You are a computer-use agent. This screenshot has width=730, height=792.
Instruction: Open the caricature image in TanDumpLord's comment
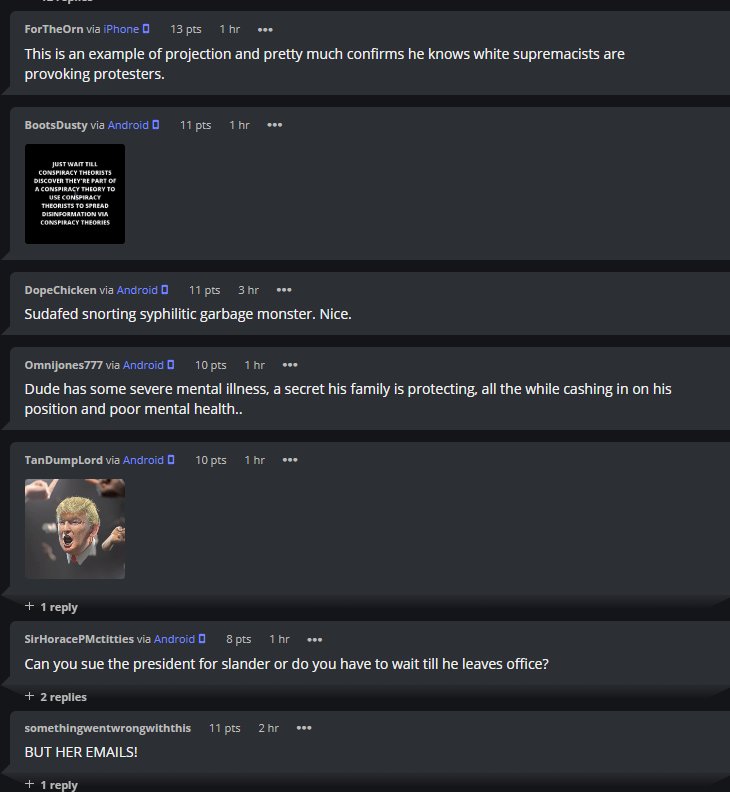click(x=75, y=529)
